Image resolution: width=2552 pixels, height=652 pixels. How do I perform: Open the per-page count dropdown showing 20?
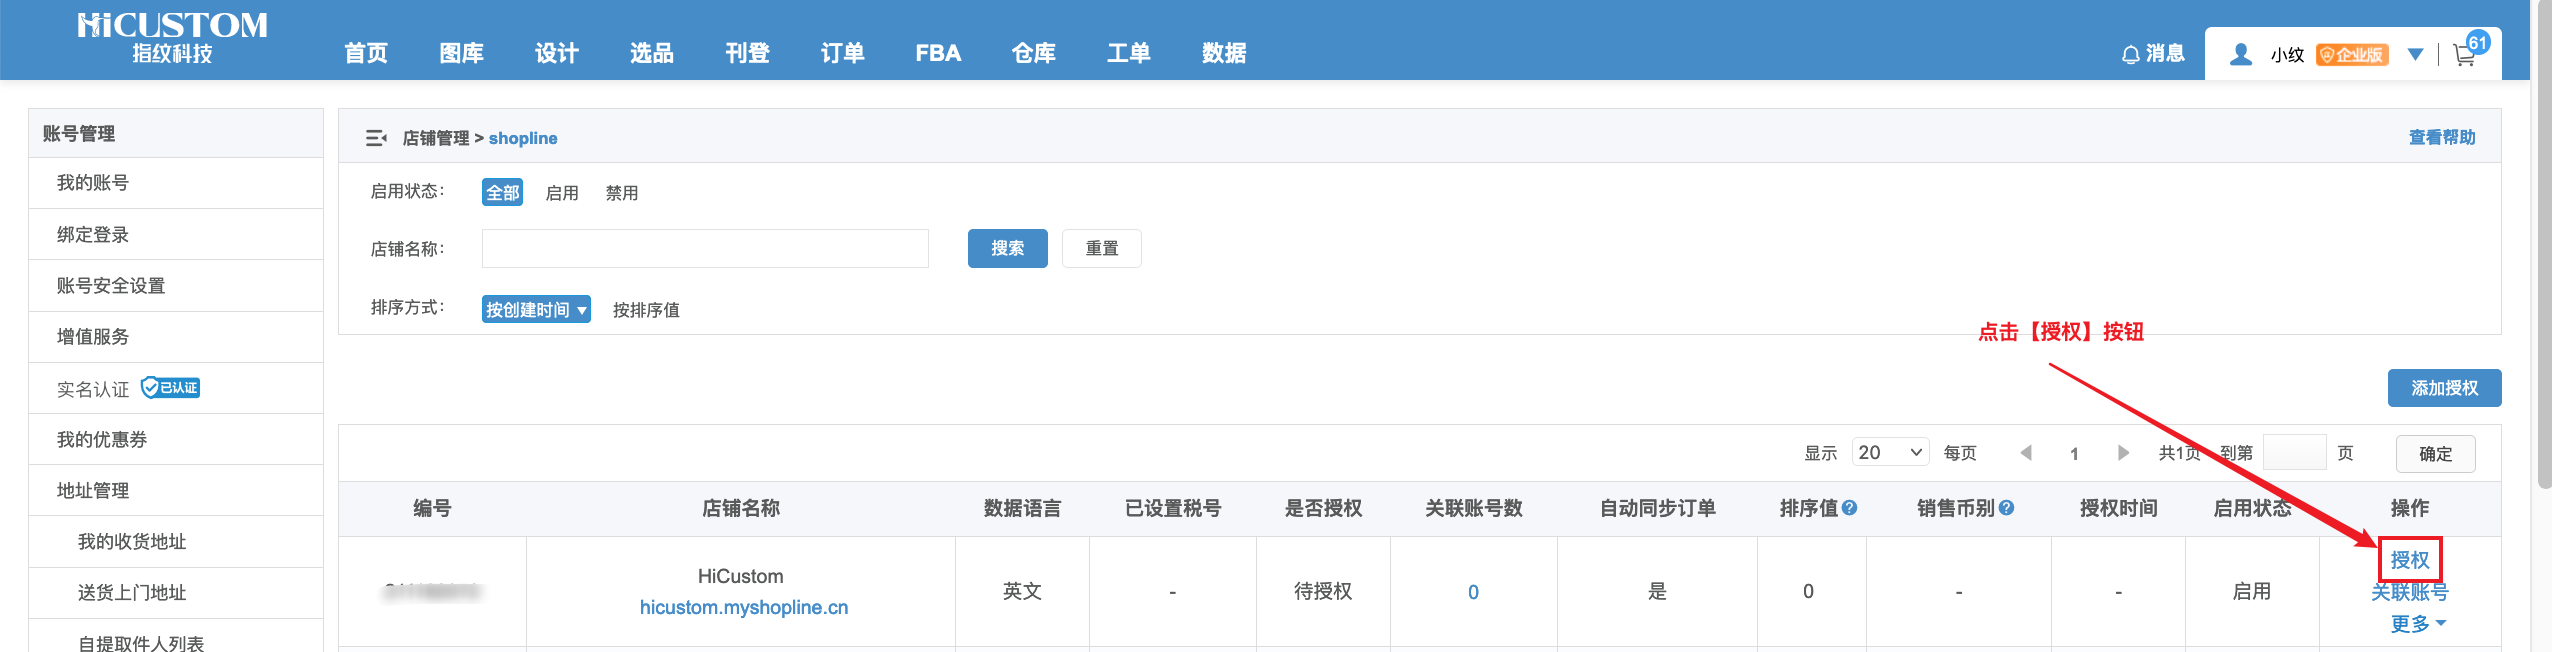(x=1890, y=453)
